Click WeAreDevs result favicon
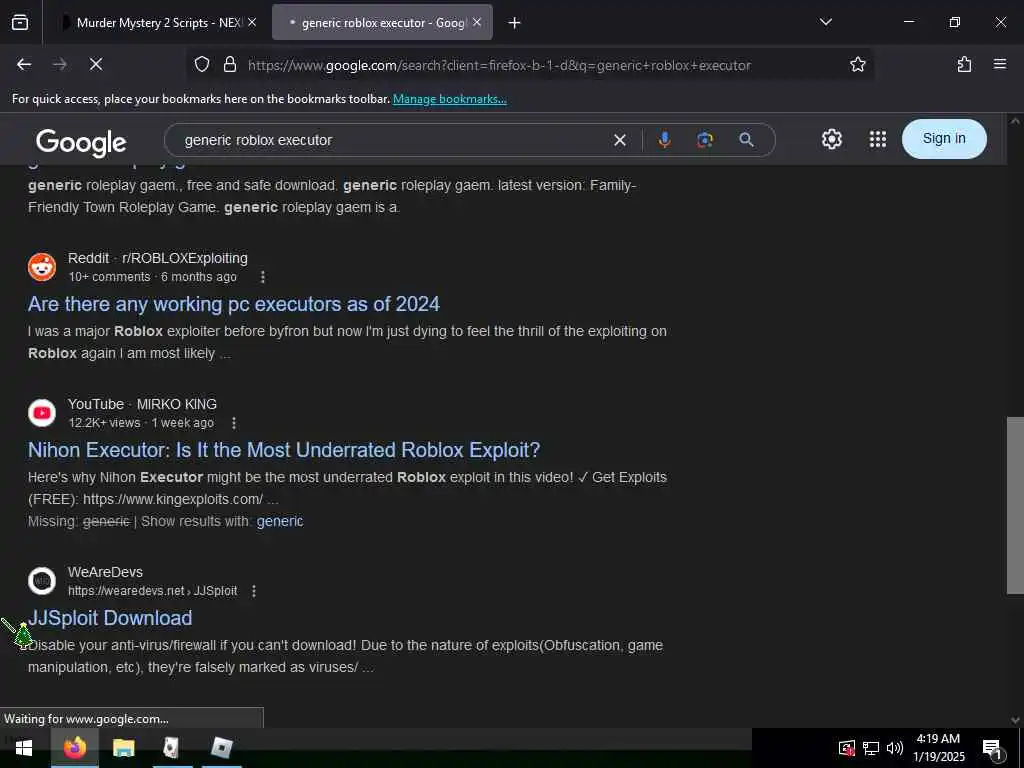 point(42,581)
